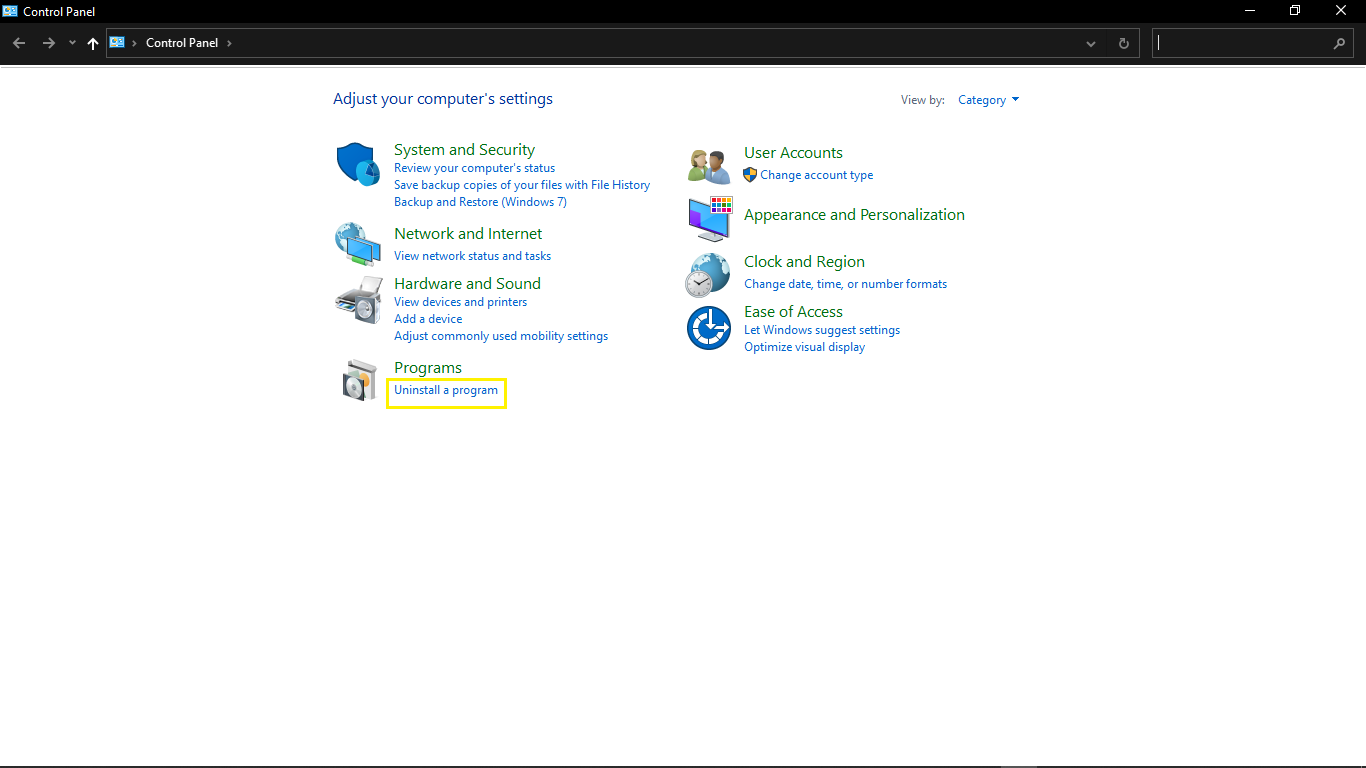Open the View by Category dropdown

(x=988, y=100)
